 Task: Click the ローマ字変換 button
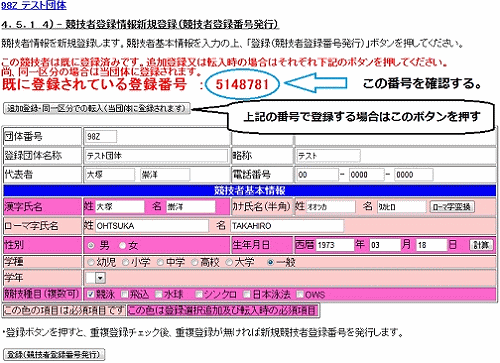452,207
